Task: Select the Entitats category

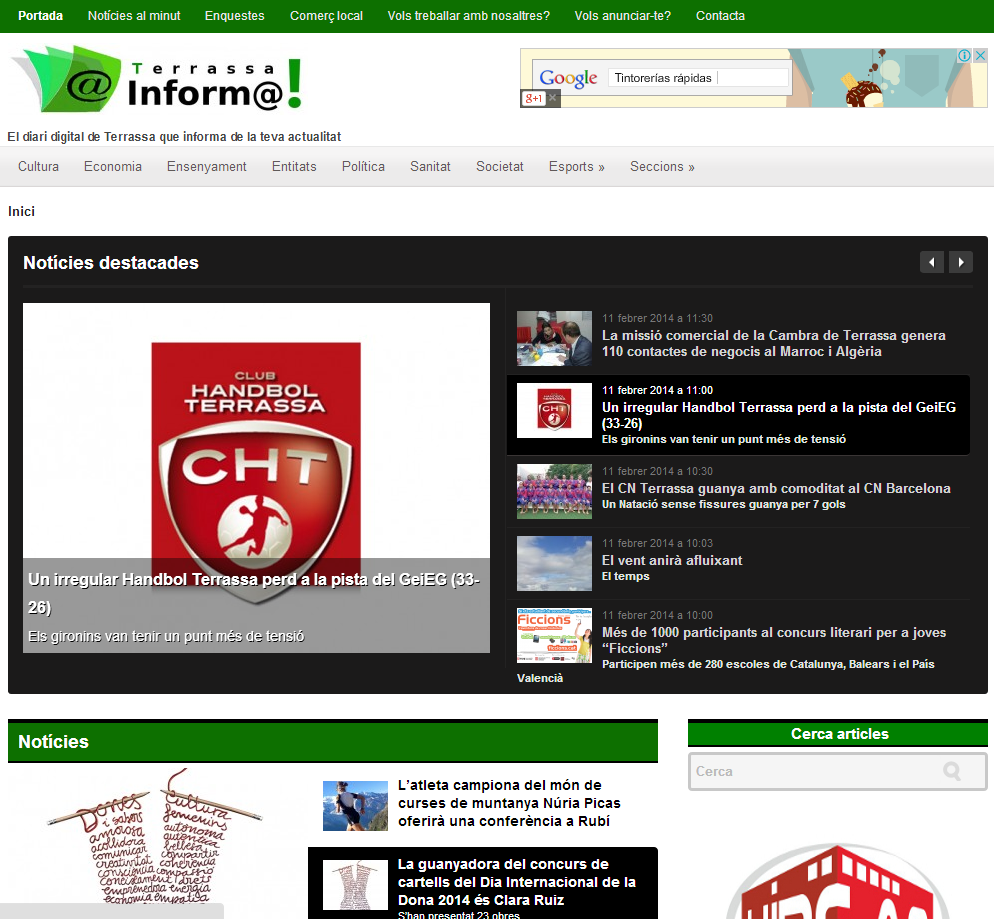Action: 294,167
